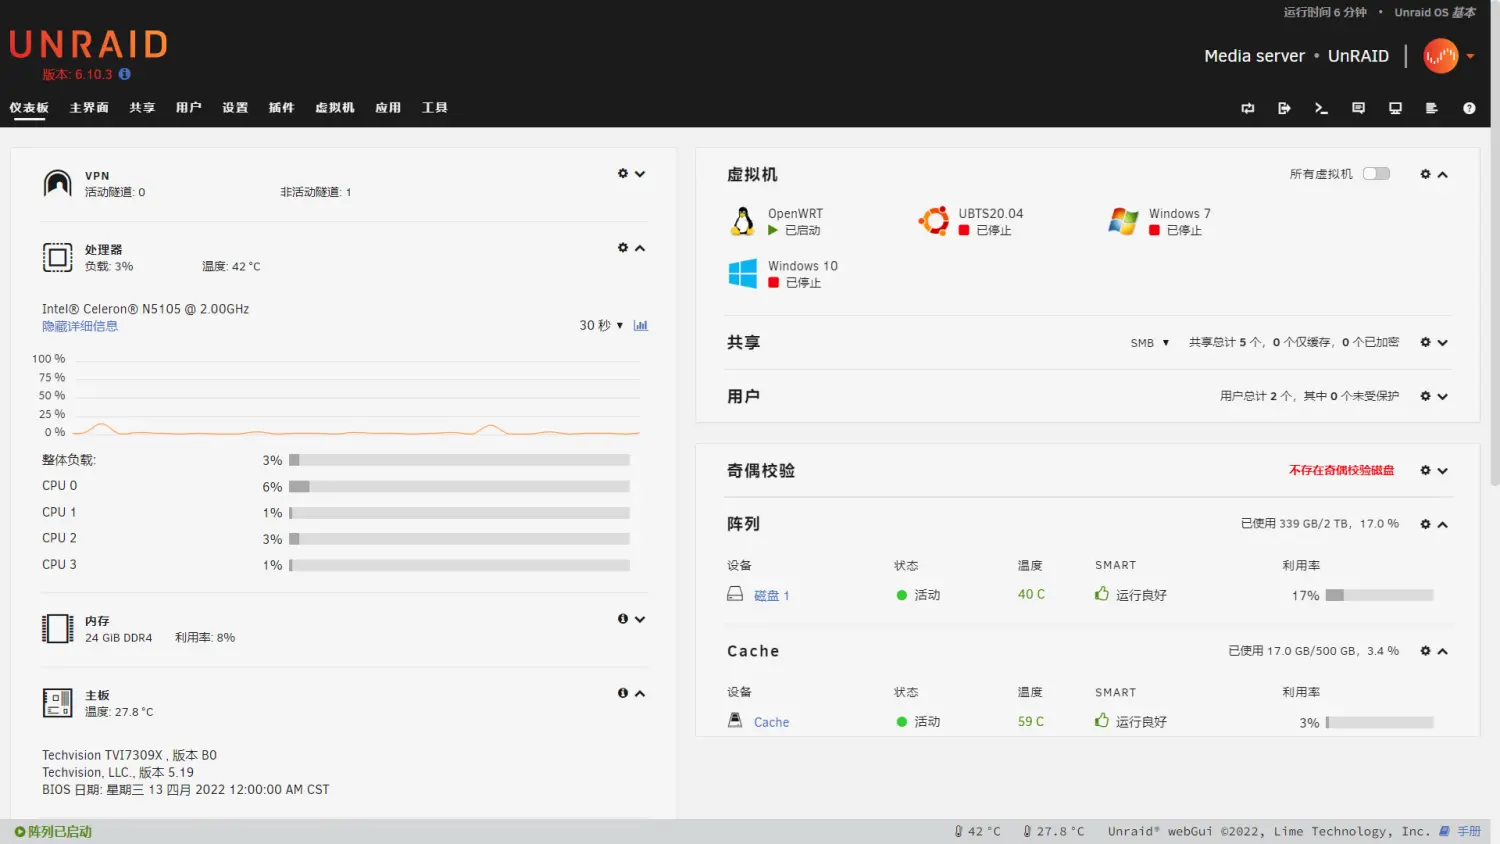Open the system logs icon
This screenshot has height=844, width=1500.
tap(1432, 108)
